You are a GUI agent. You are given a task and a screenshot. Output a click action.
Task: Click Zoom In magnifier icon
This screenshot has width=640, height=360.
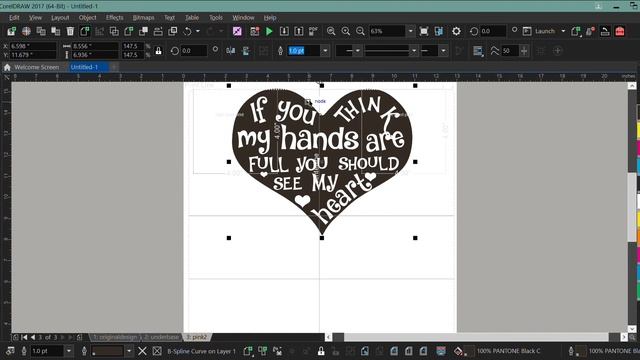(346, 31)
